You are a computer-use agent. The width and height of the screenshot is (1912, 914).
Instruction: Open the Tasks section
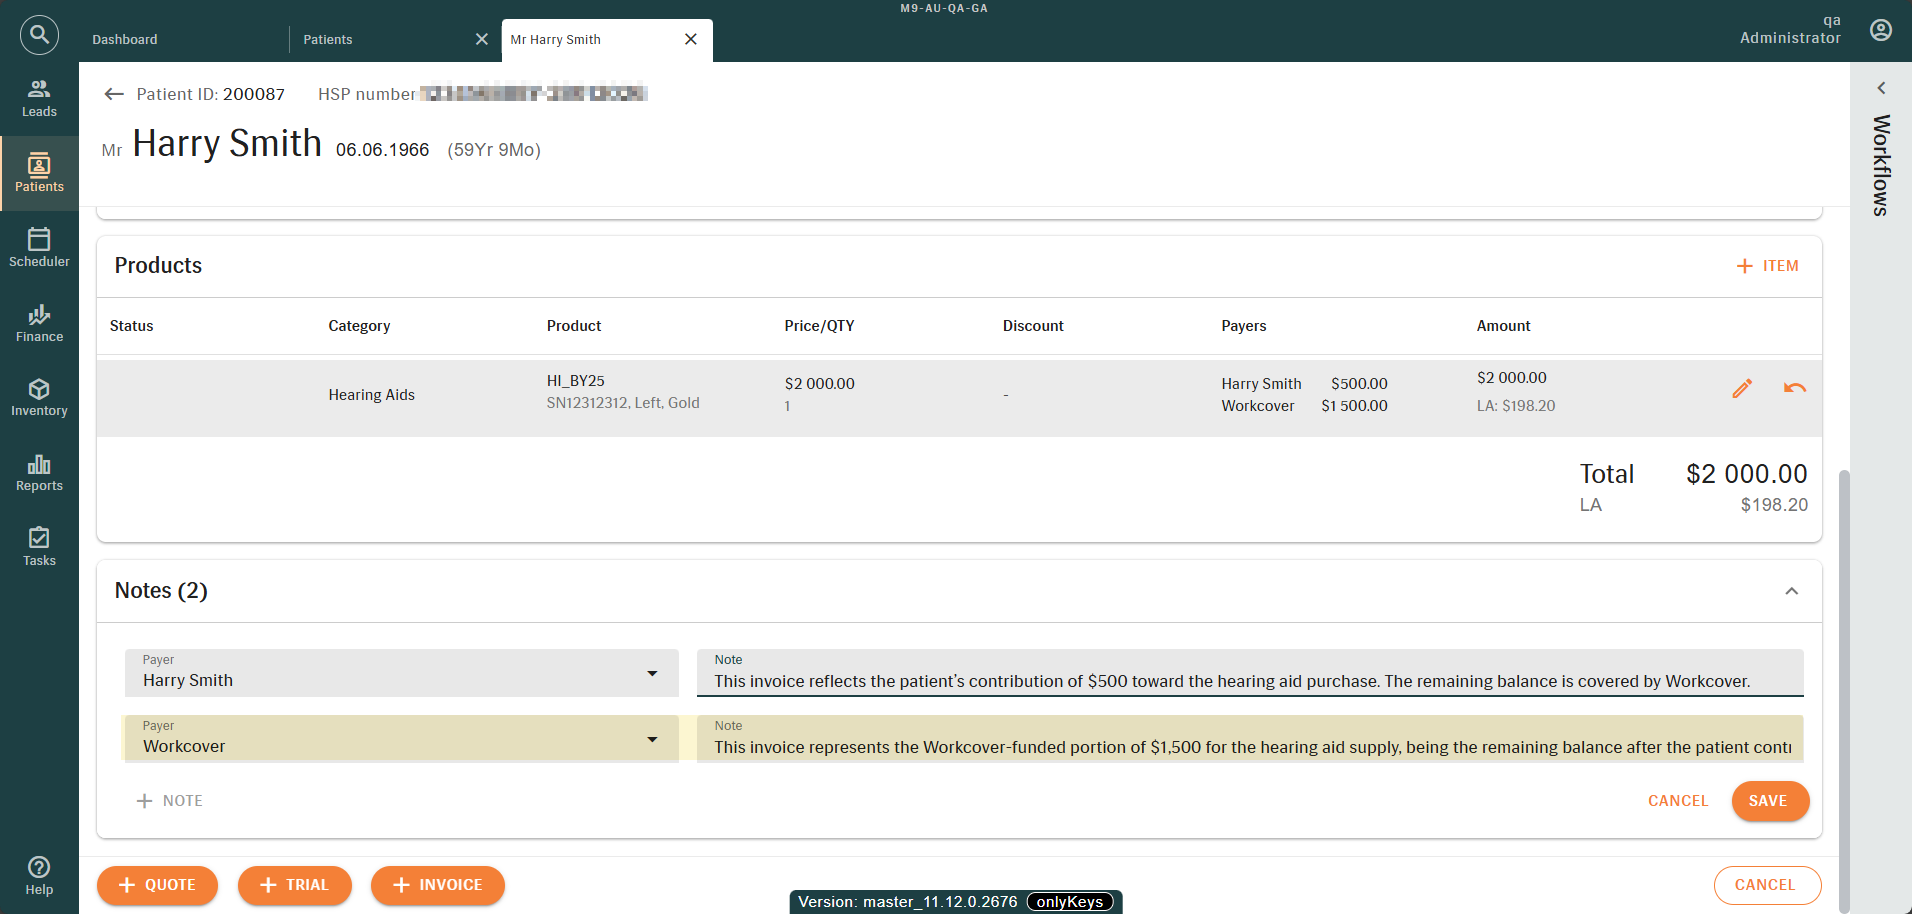point(39,547)
